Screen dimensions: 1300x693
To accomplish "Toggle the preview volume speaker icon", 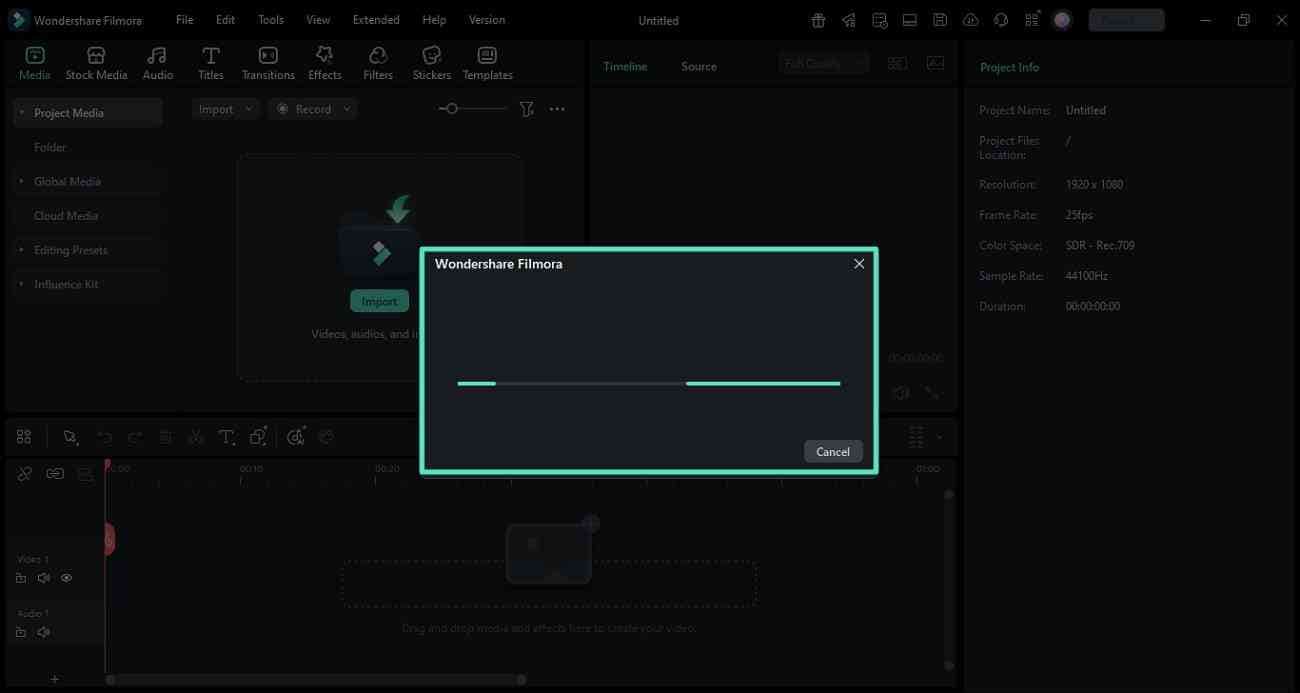I will 900,394.
